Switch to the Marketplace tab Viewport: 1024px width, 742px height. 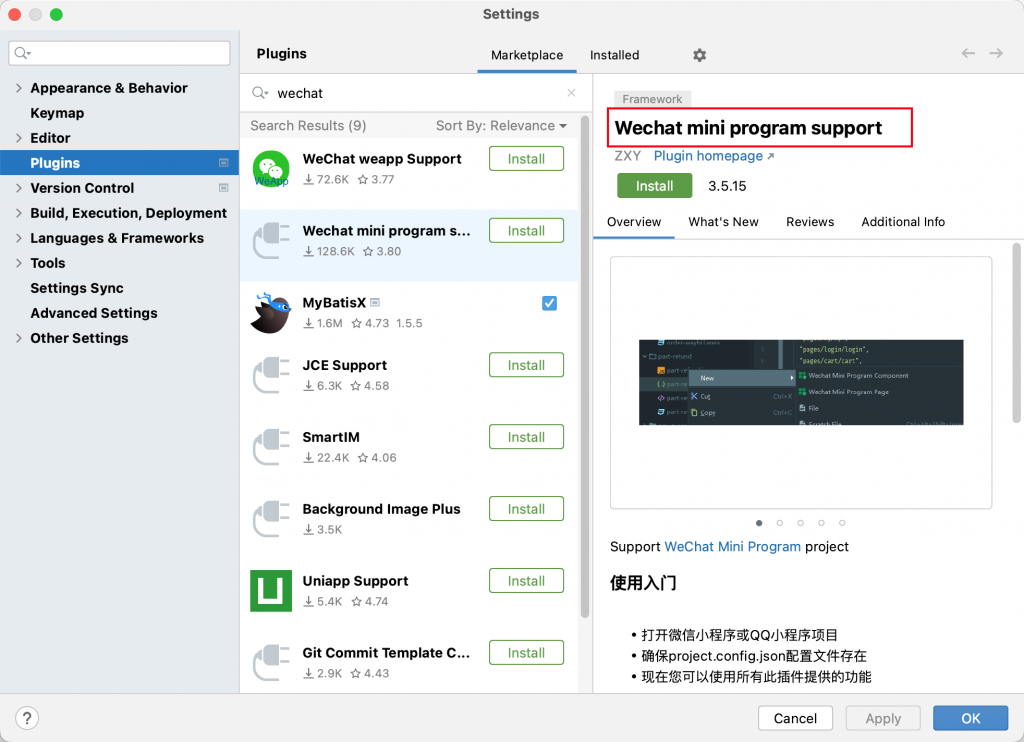tap(527, 55)
